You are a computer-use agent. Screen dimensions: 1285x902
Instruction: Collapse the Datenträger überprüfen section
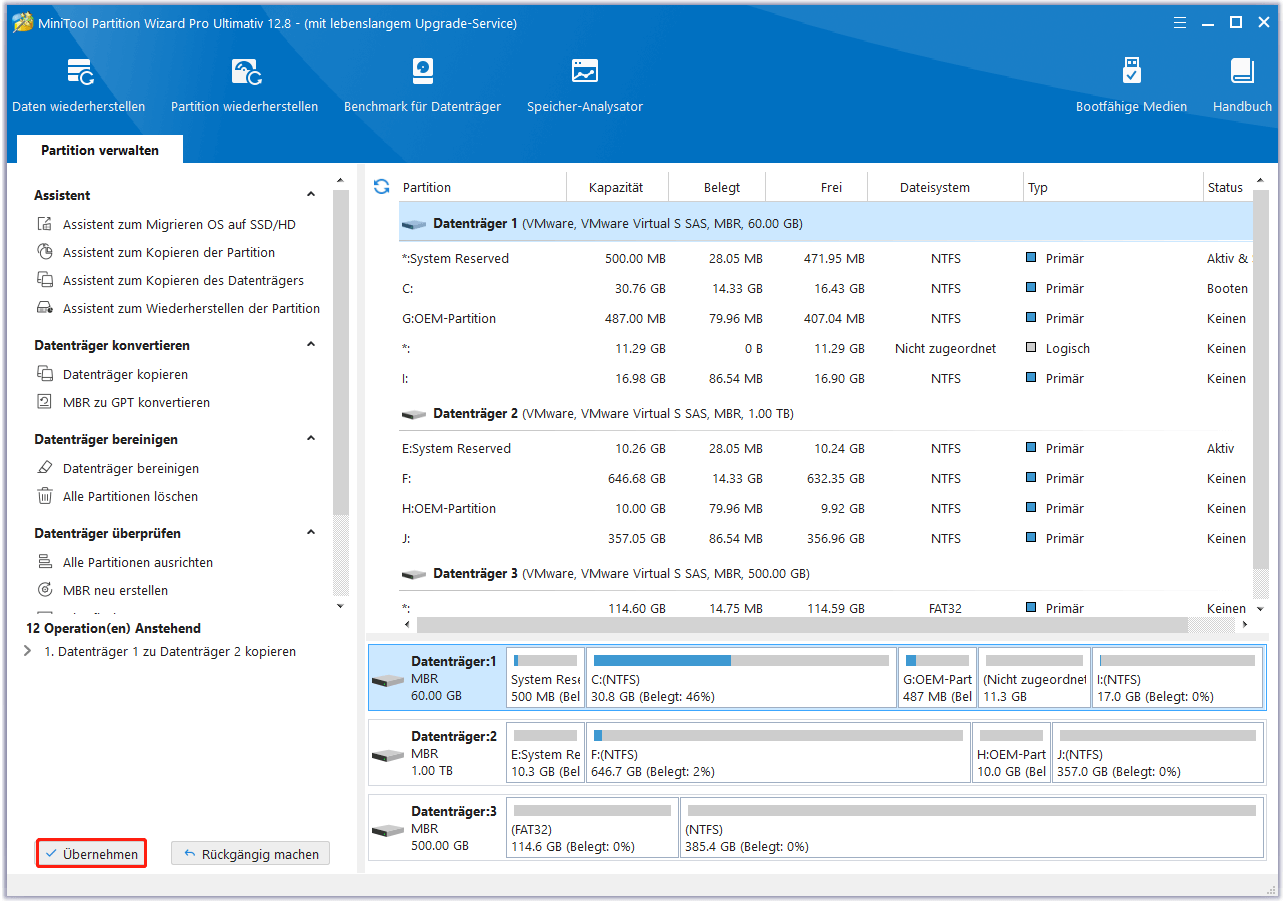[x=311, y=533]
